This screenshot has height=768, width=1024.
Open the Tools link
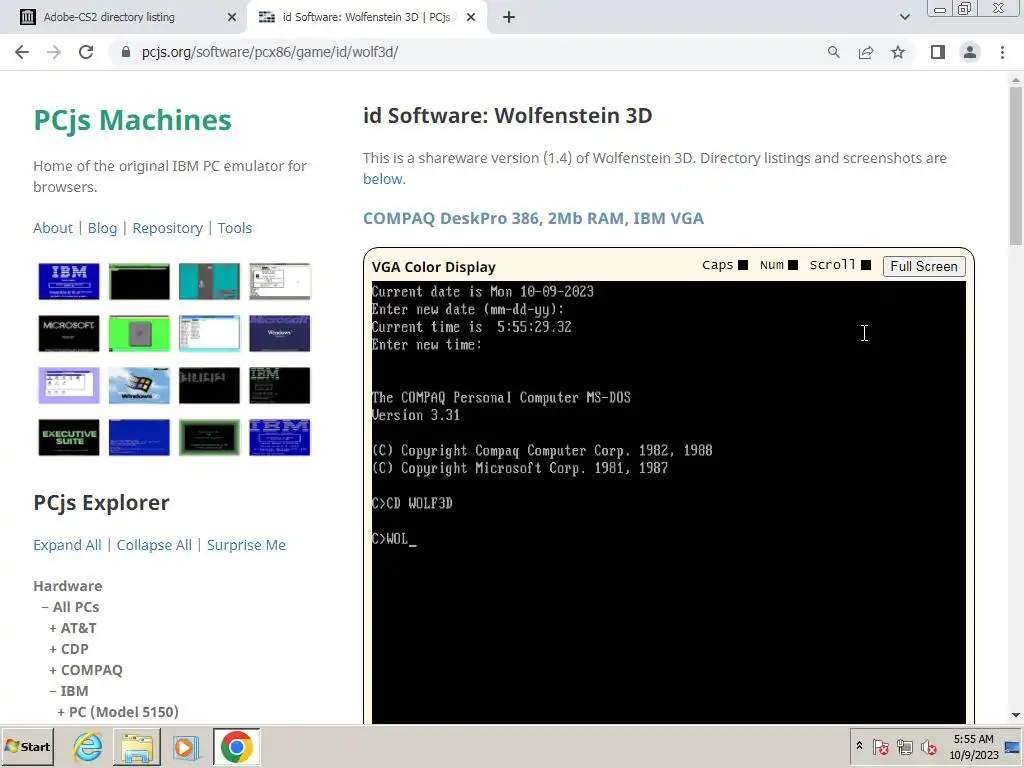(x=234, y=228)
